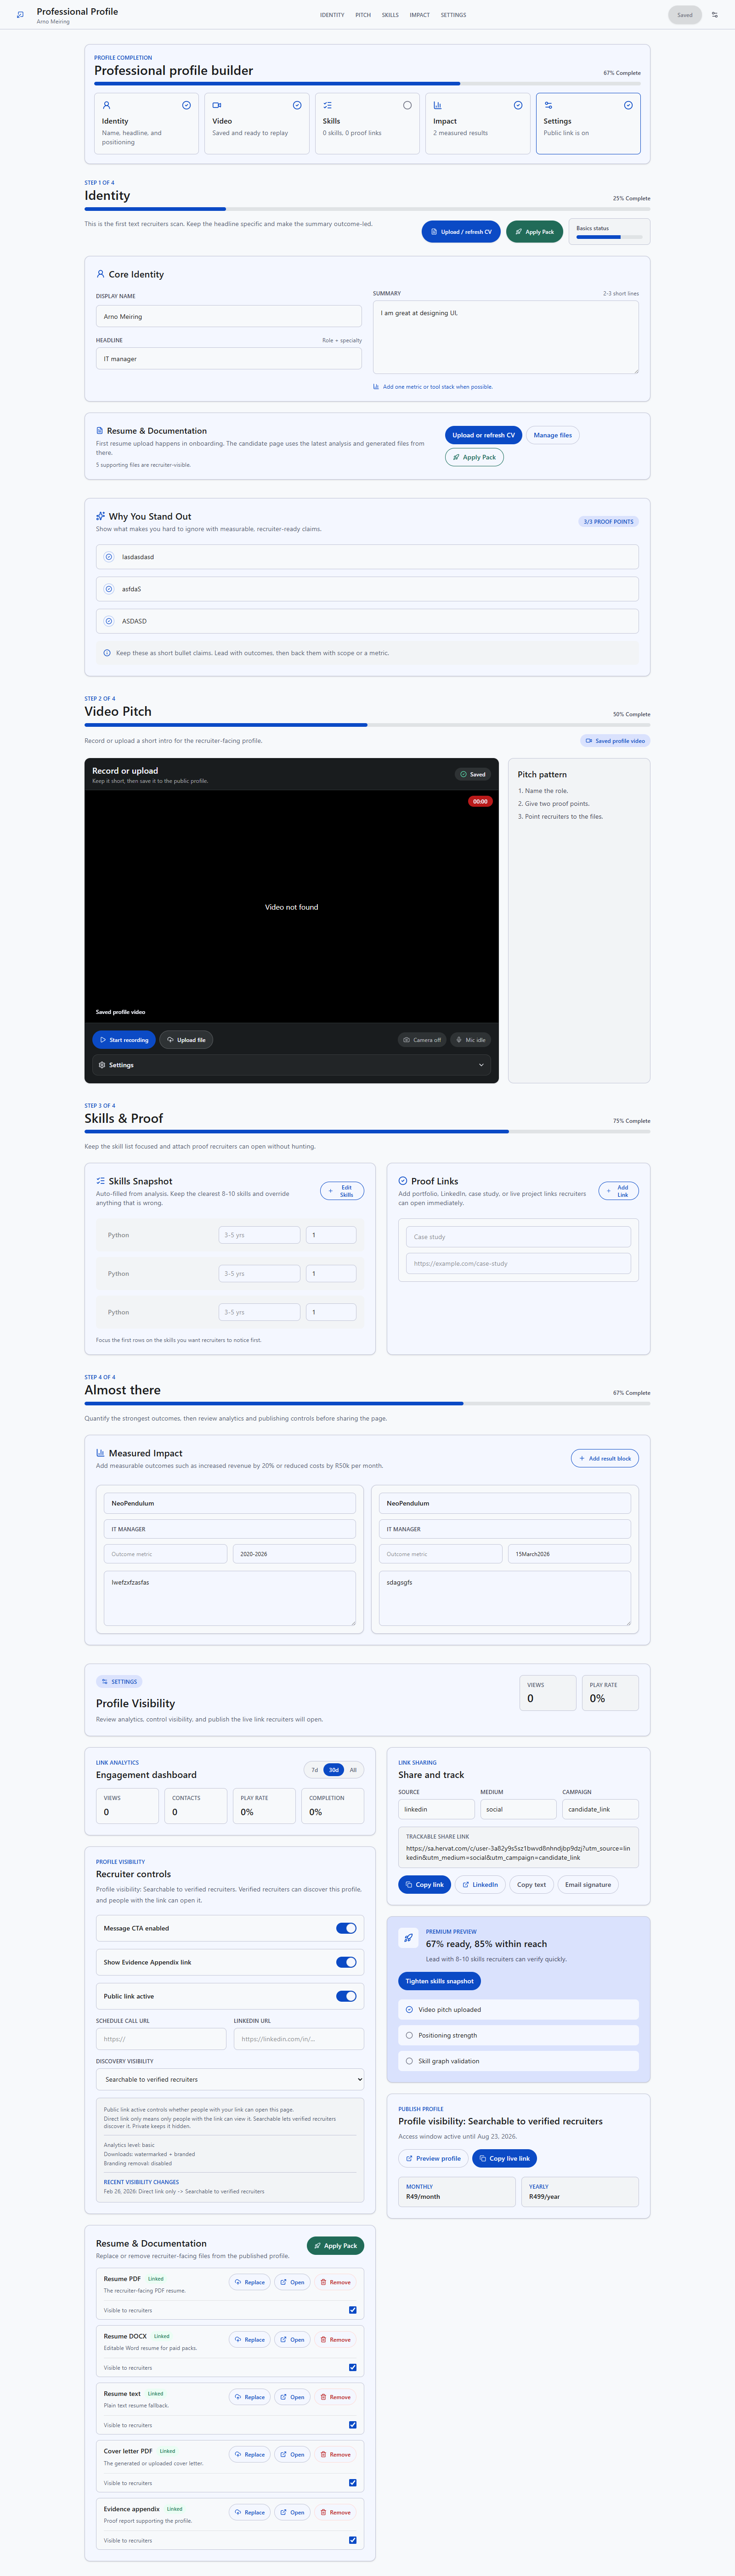Click the LinkedIn URL input field
Viewport: 735px width, 2576px height.
click(x=299, y=2039)
